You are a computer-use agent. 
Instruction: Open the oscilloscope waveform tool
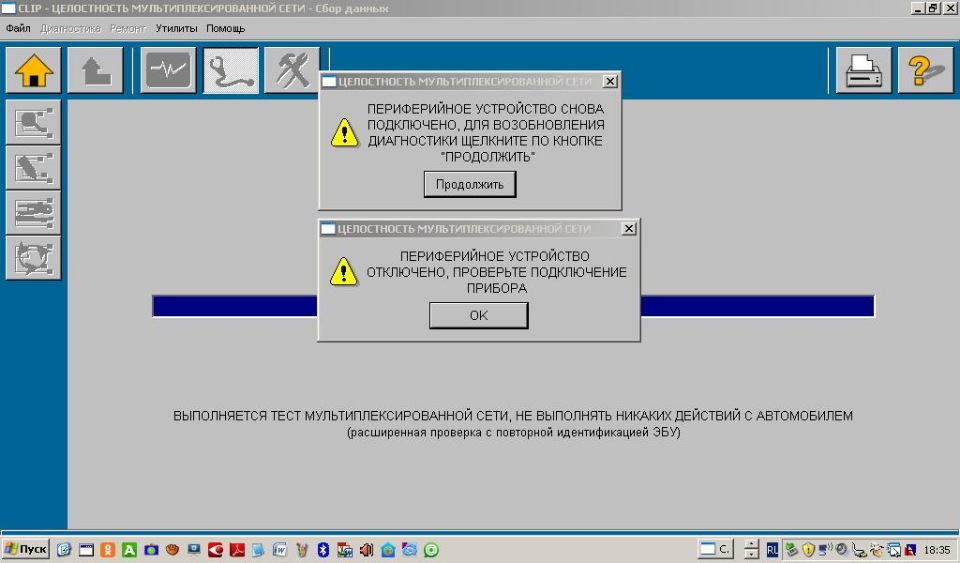(168, 71)
